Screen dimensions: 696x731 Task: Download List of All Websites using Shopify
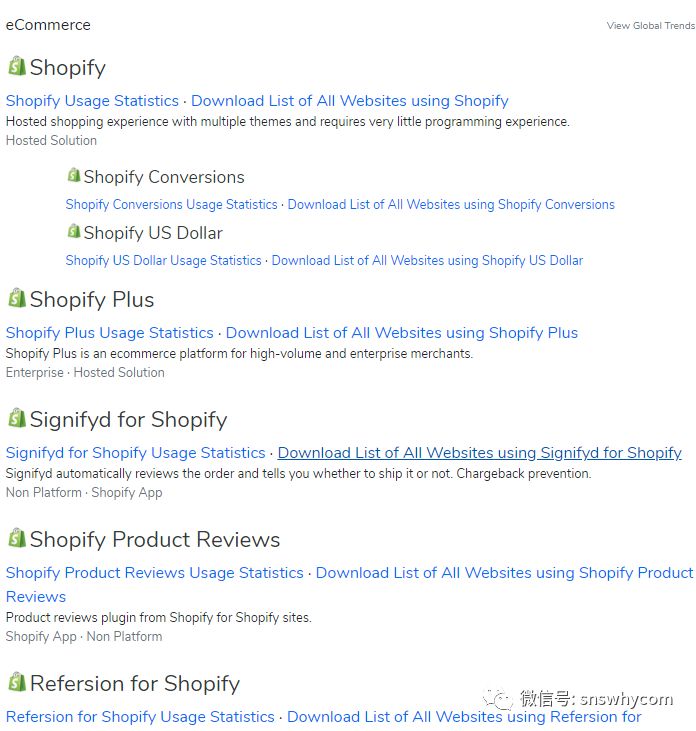click(x=349, y=101)
